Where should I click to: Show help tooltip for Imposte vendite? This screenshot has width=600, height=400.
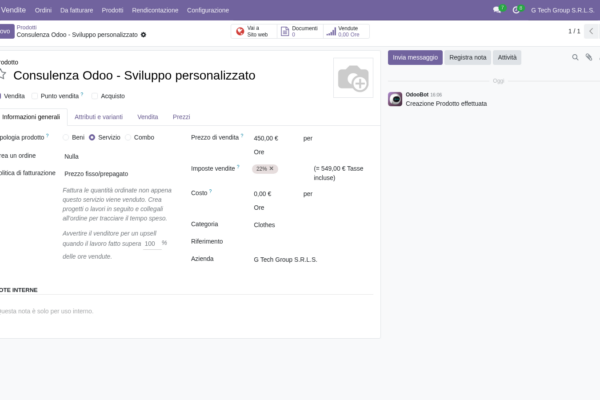(x=238, y=167)
